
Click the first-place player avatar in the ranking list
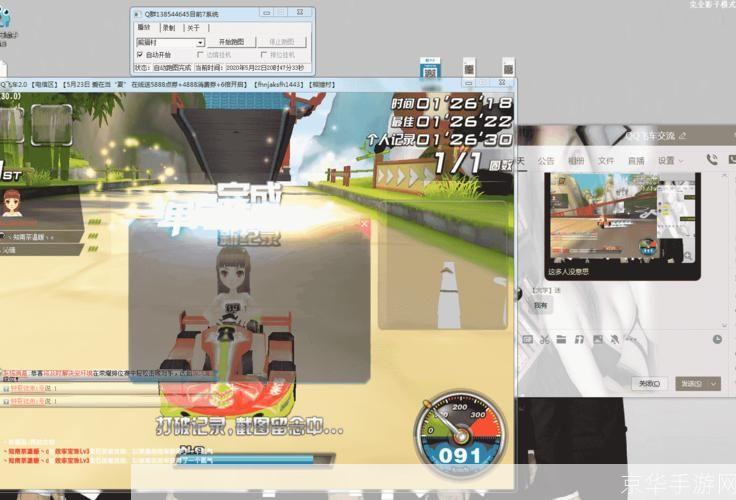point(12,203)
